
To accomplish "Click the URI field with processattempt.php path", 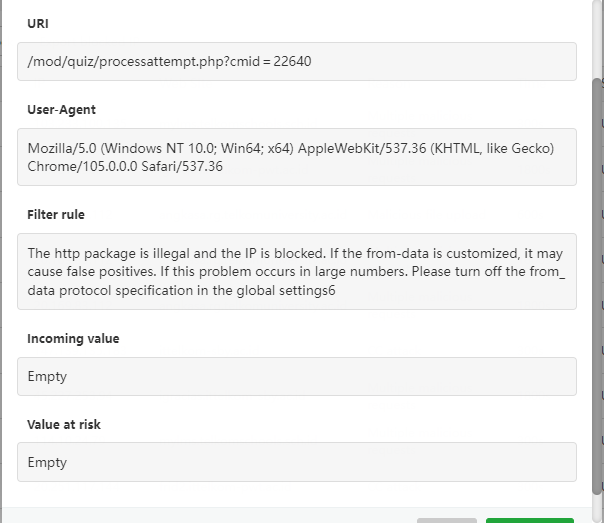I will 297,61.
